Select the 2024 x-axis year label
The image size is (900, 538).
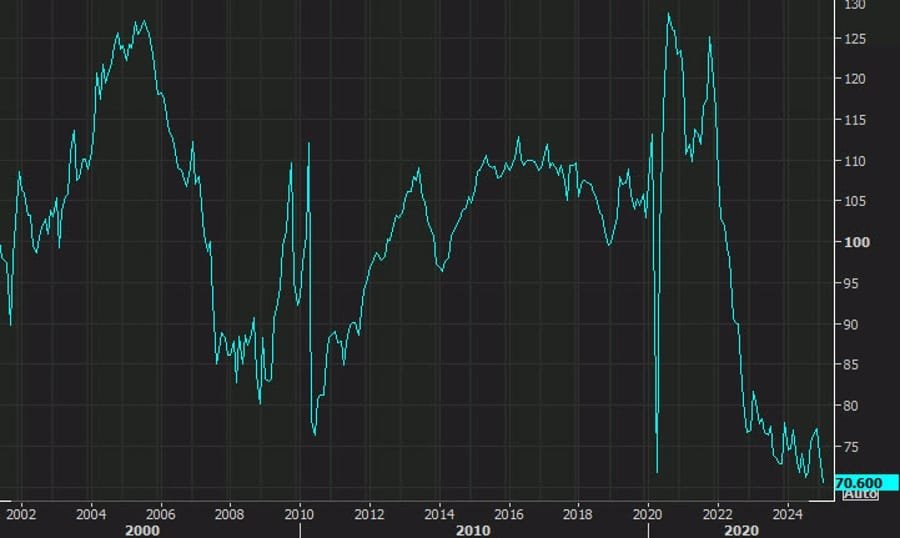click(x=787, y=514)
